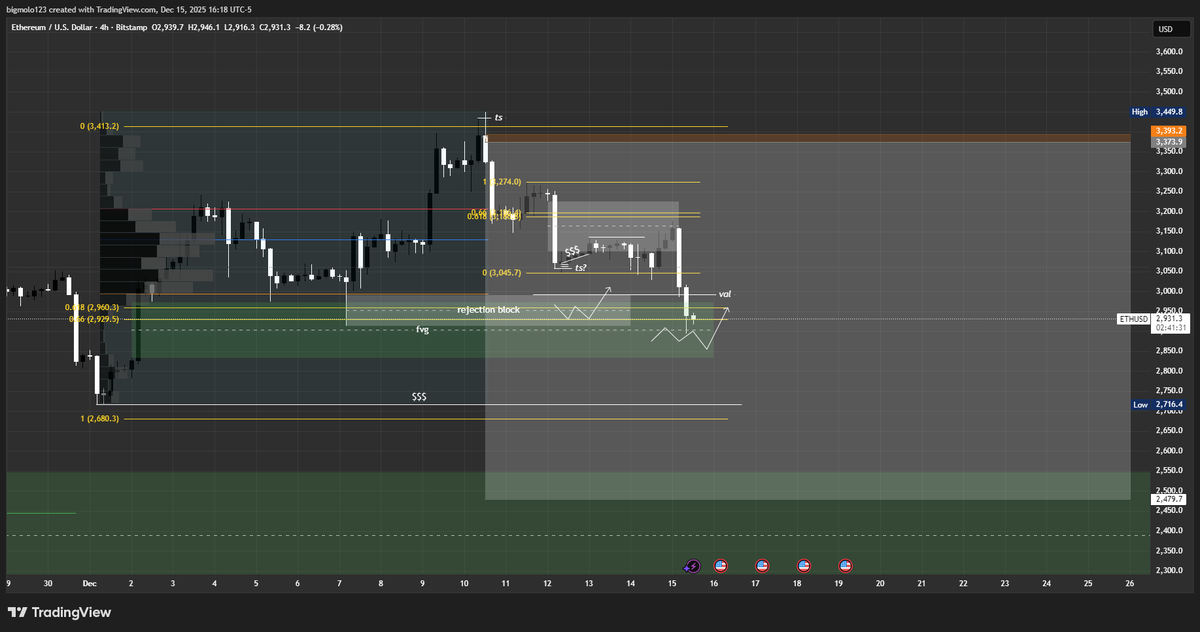
Task: Click the 3,600.0 price axis label
Action: point(1169,52)
